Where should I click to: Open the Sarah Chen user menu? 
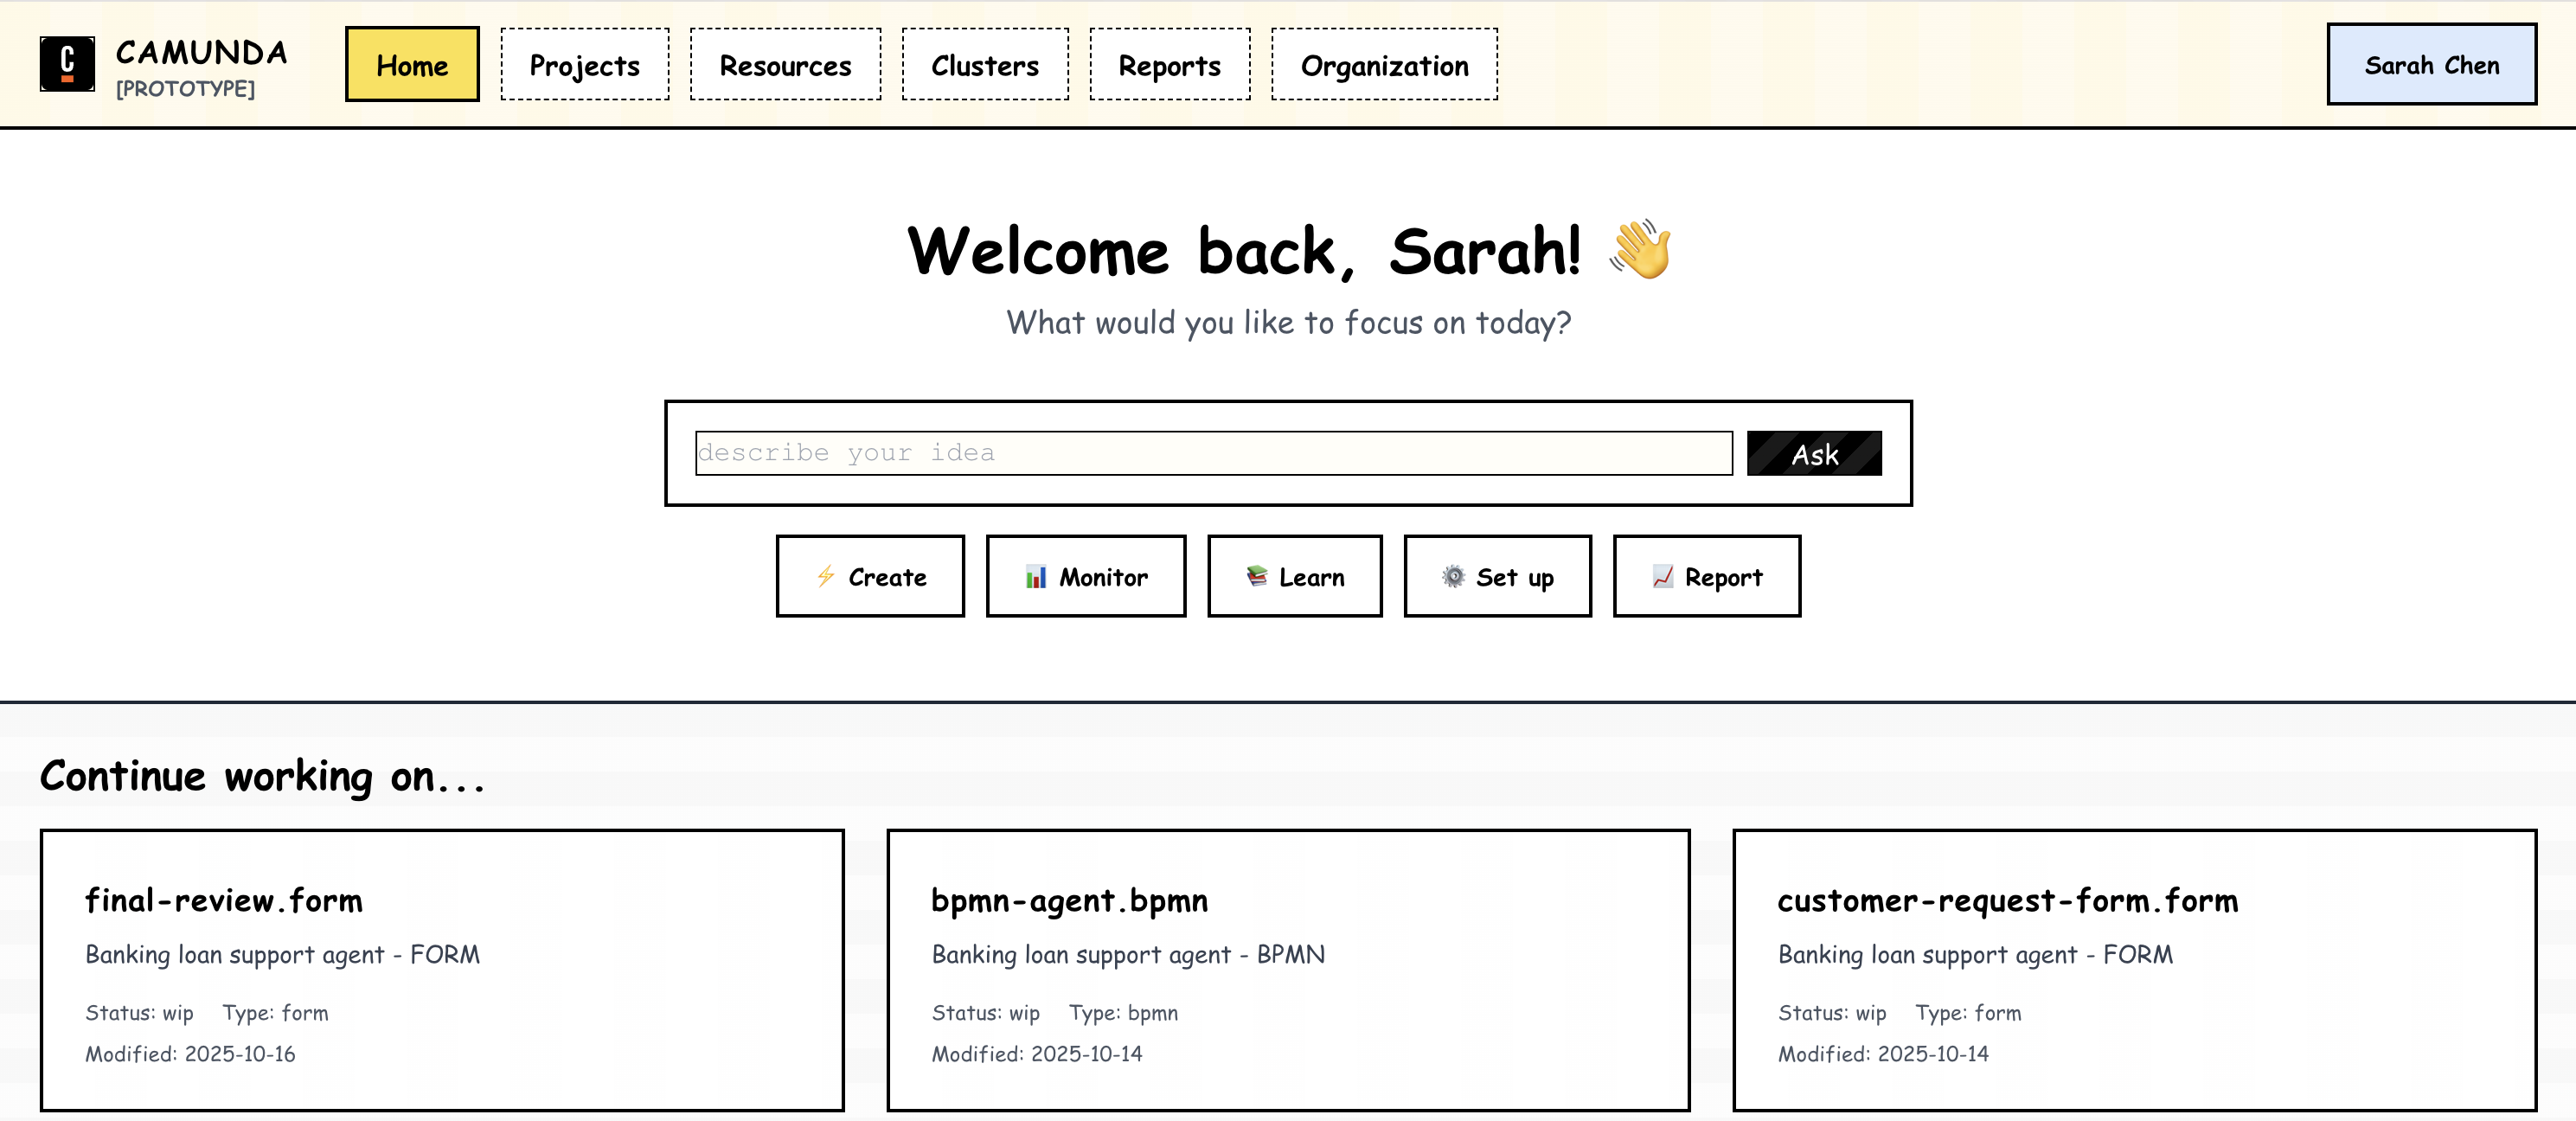[x=2431, y=65]
